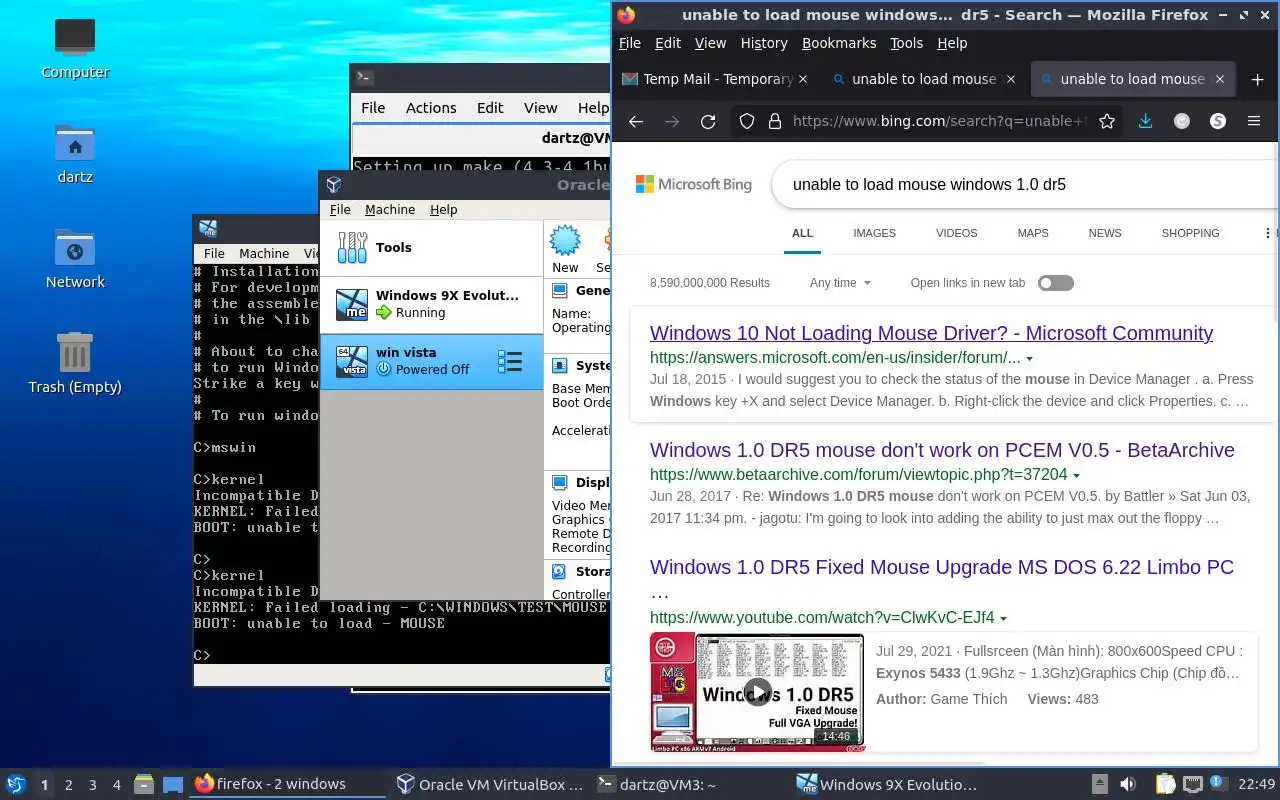The height and width of the screenshot is (800, 1280).
Task: Select the IMAGES search tab on Bing
Action: pyautogui.click(x=874, y=233)
